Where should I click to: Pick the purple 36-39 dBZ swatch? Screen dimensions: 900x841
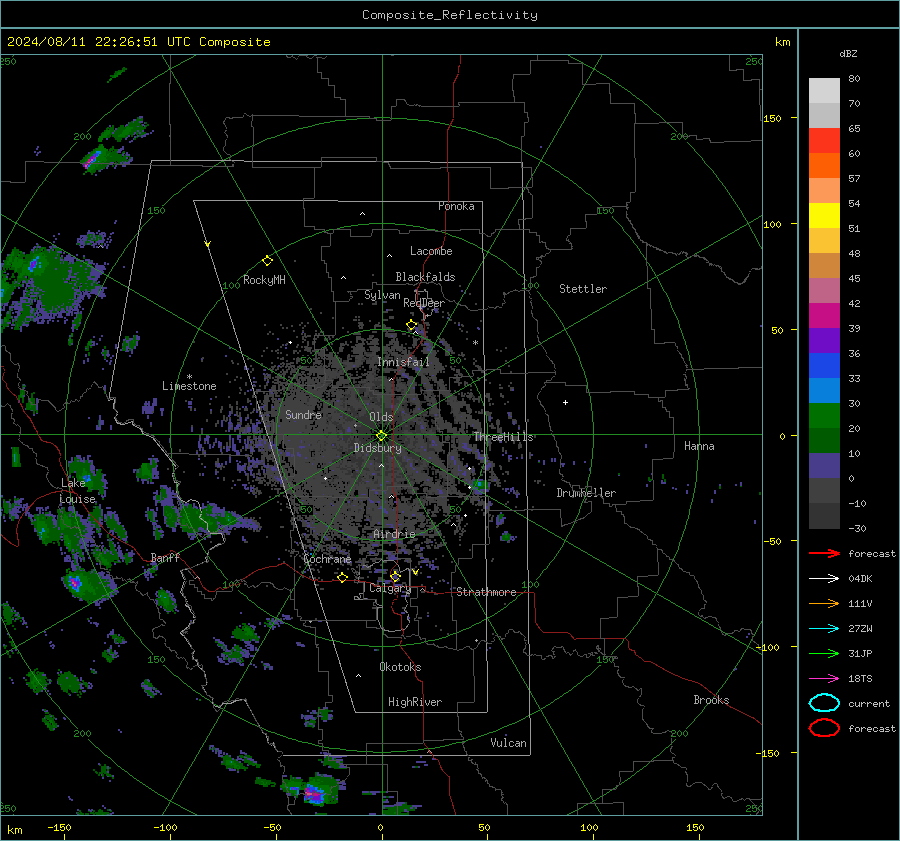[x=824, y=340]
